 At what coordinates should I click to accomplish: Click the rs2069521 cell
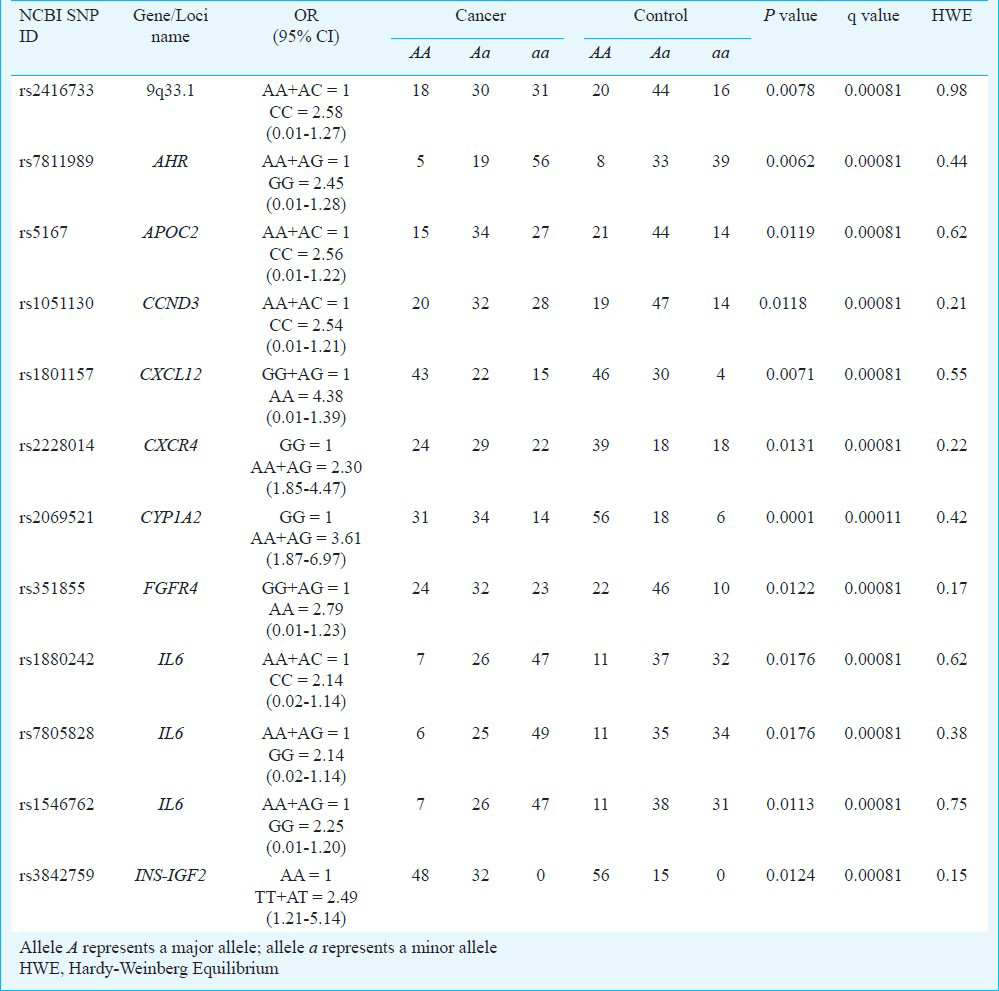click(x=56, y=517)
